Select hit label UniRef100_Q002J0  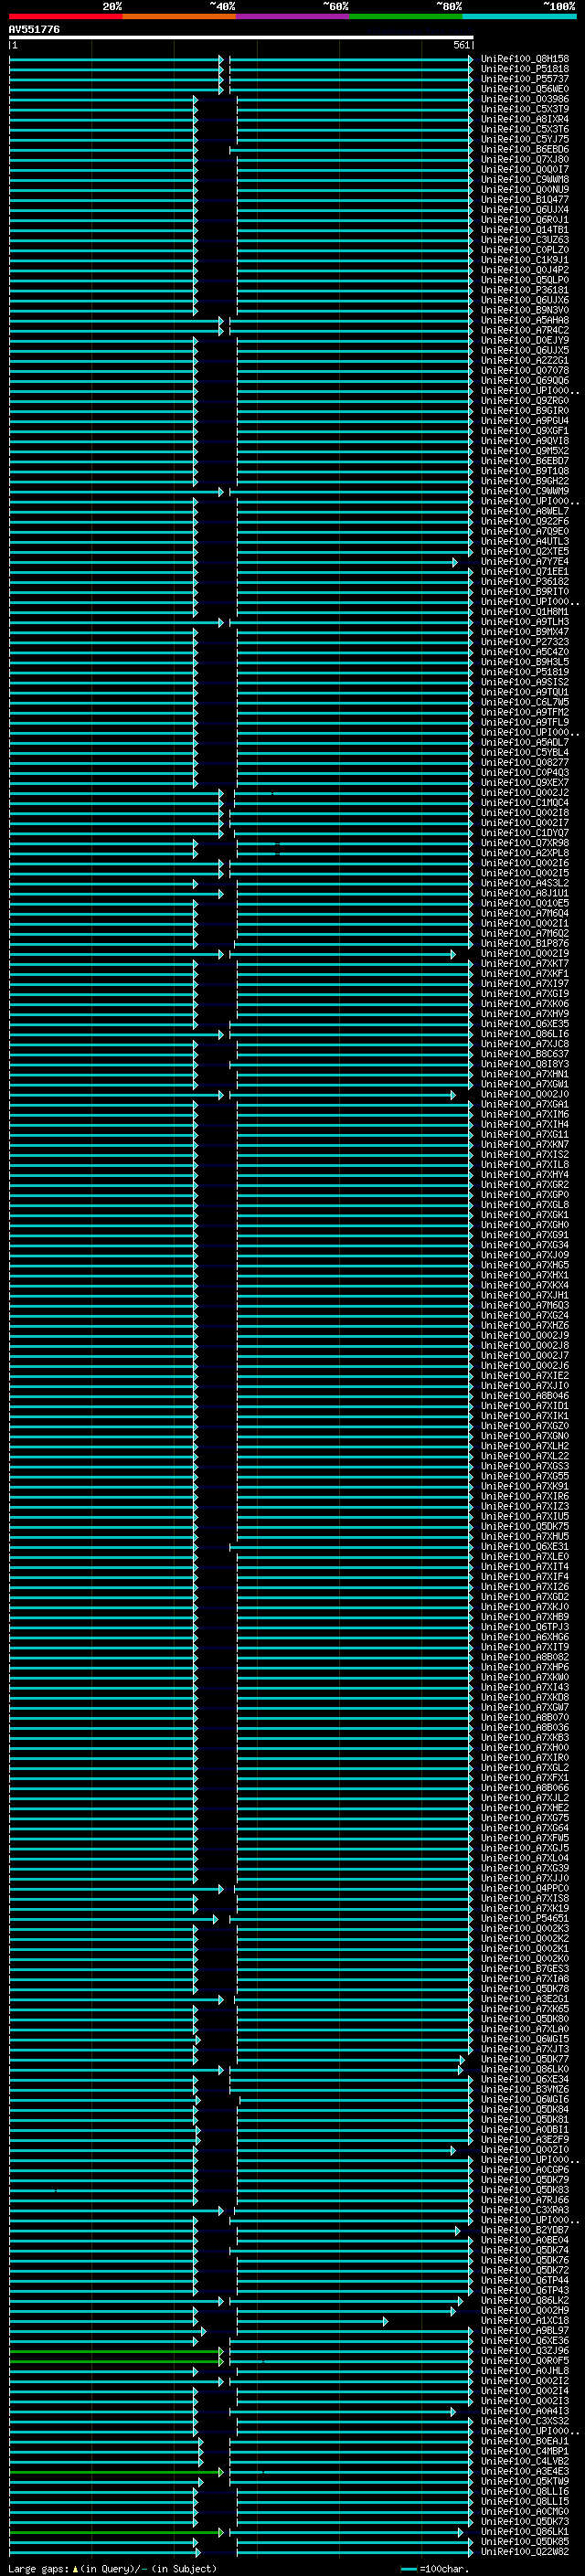[525, 1094]
